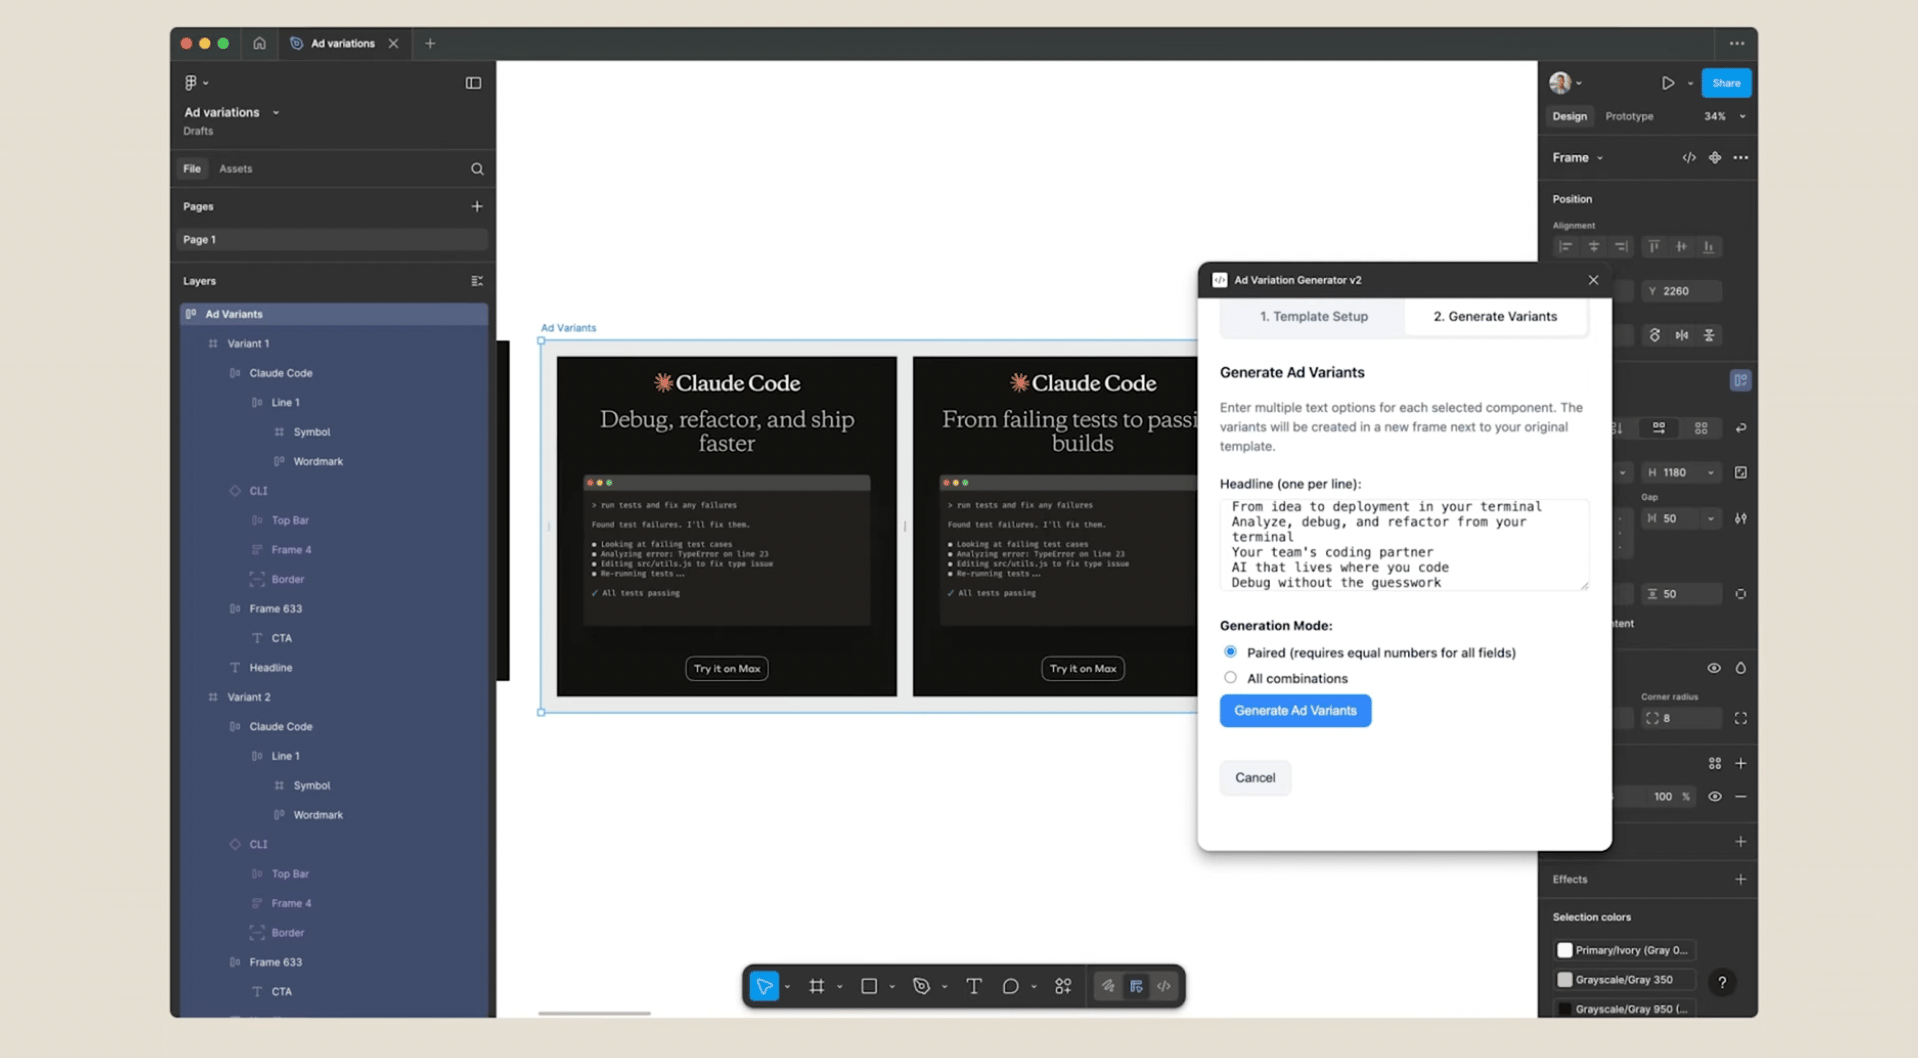
Task: Align right in the Alignment row
Action: point(1622,247)
